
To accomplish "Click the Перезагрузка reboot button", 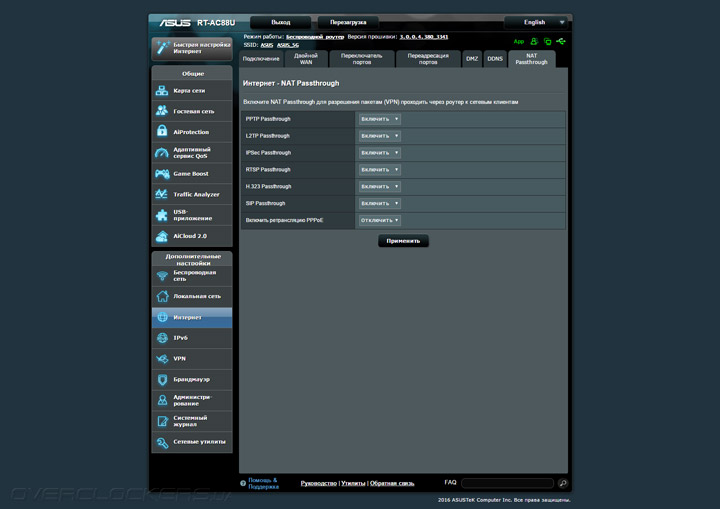I will coord(348,22).
